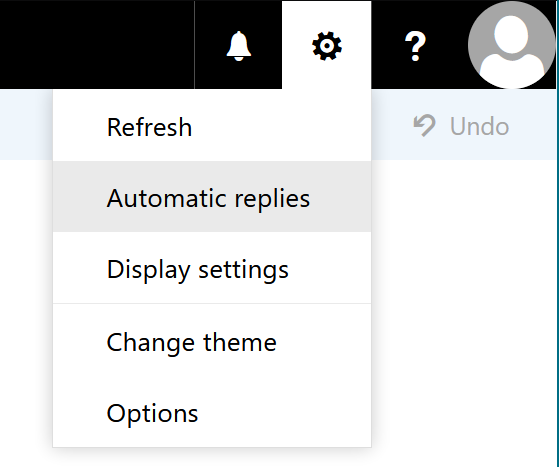Go to full Options page
The width and height of the screenshot is (559, 467).
(x=212, y=413)
